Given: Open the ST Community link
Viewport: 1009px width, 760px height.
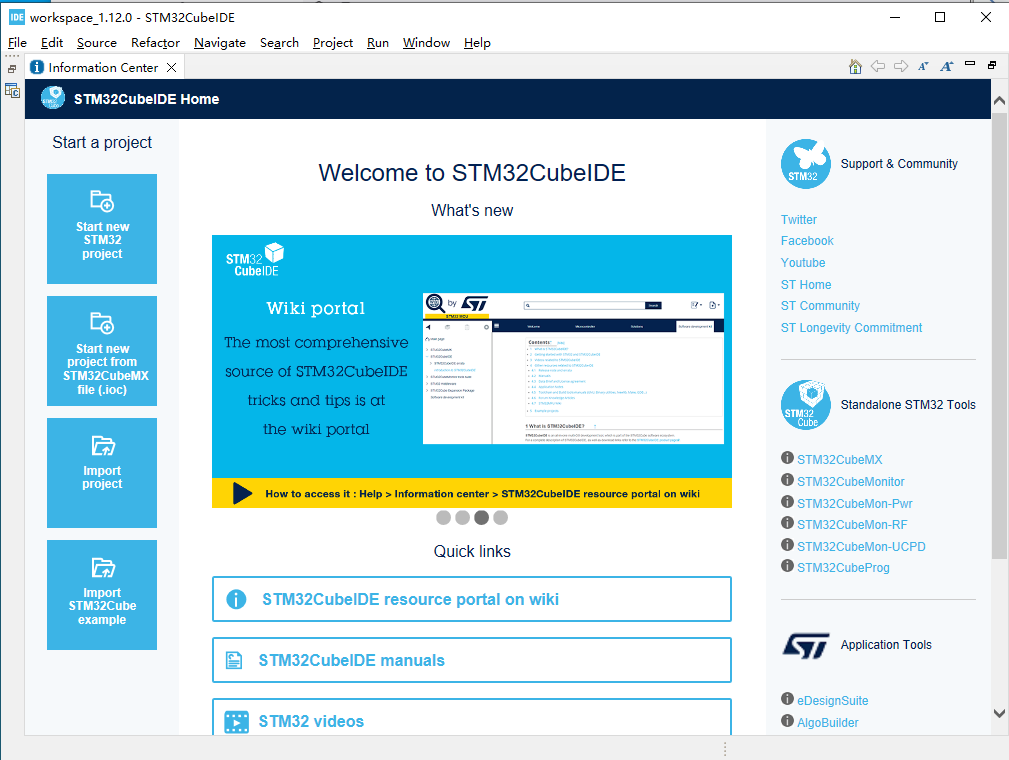Looking at the screenshot, I should (x=820, y=305).
